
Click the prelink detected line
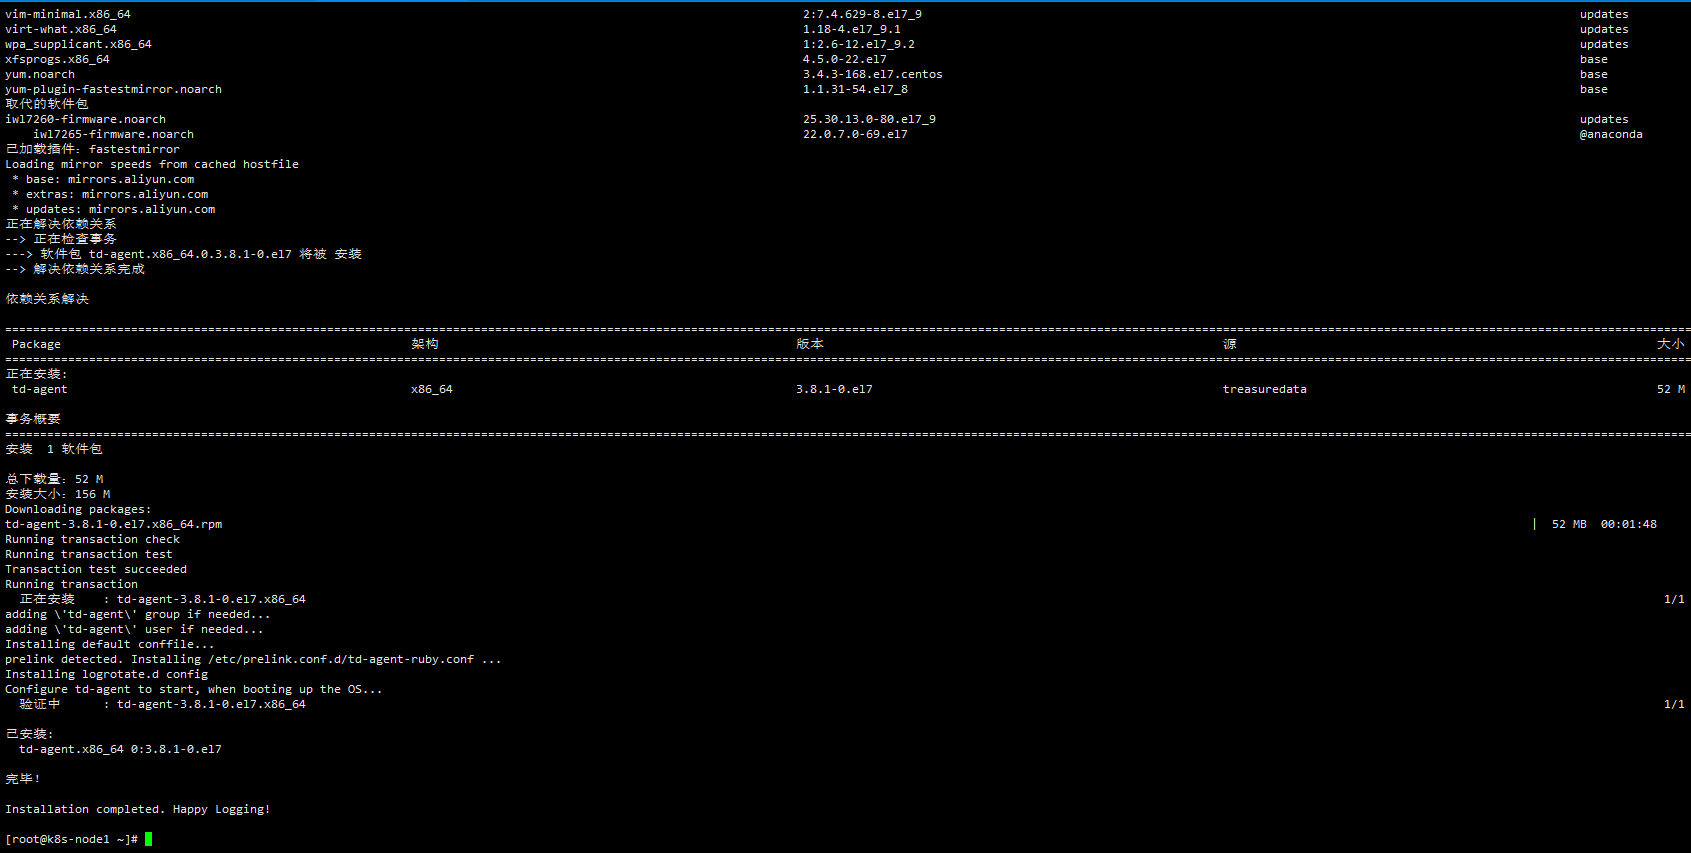coord(253,659)
